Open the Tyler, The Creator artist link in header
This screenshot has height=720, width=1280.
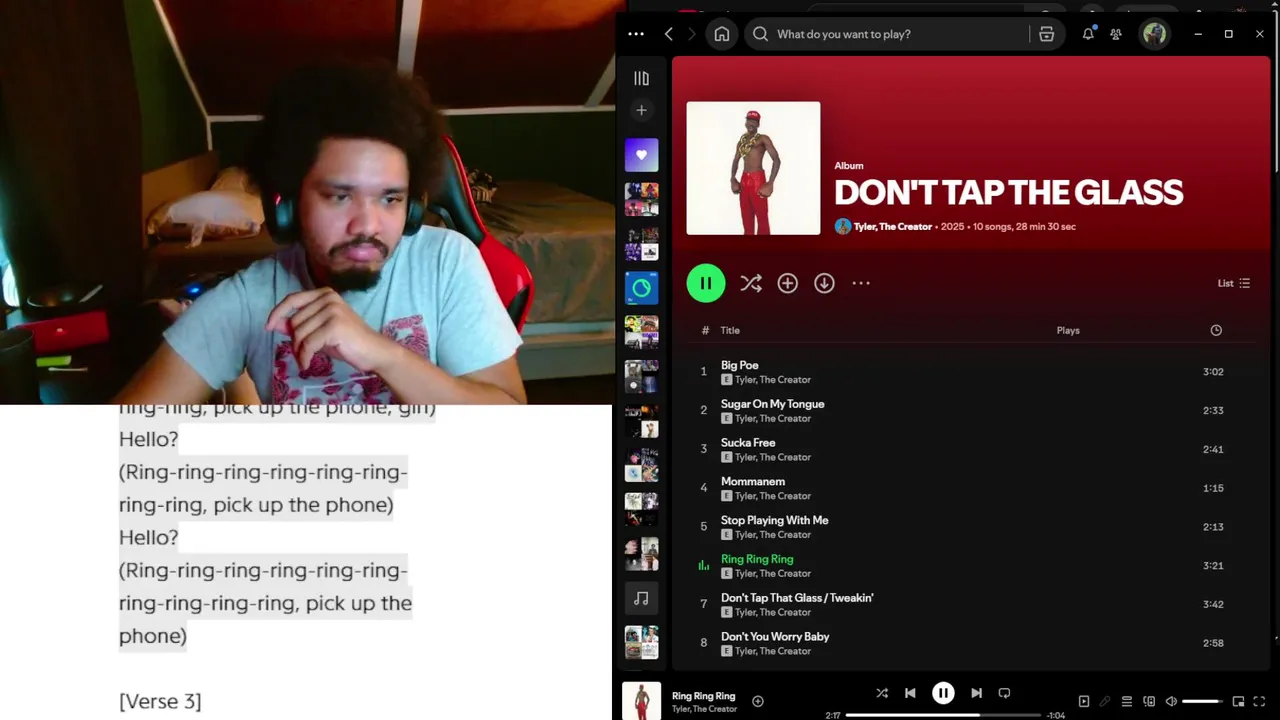(x=893, y=227)
